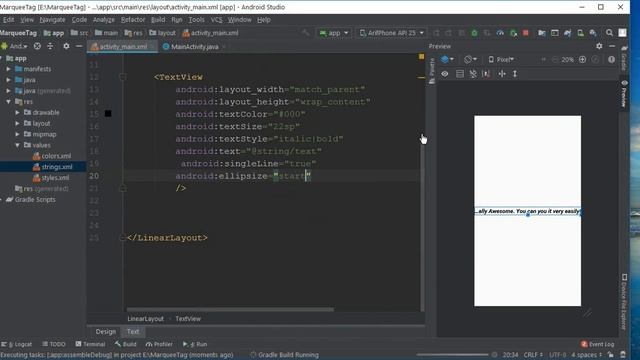
Task: Toggle the view options eye icon in Preview
Action: click(x=445, y=74)
